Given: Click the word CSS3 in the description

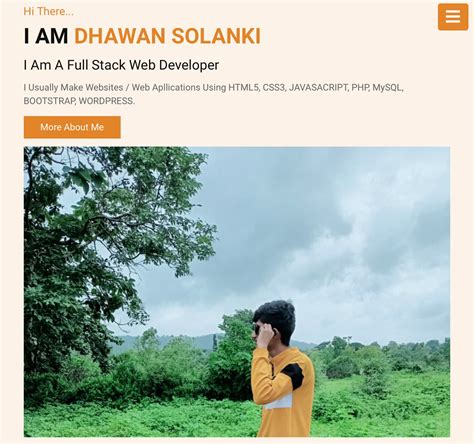Looking at the screenshot, I should tap(274, 88).
